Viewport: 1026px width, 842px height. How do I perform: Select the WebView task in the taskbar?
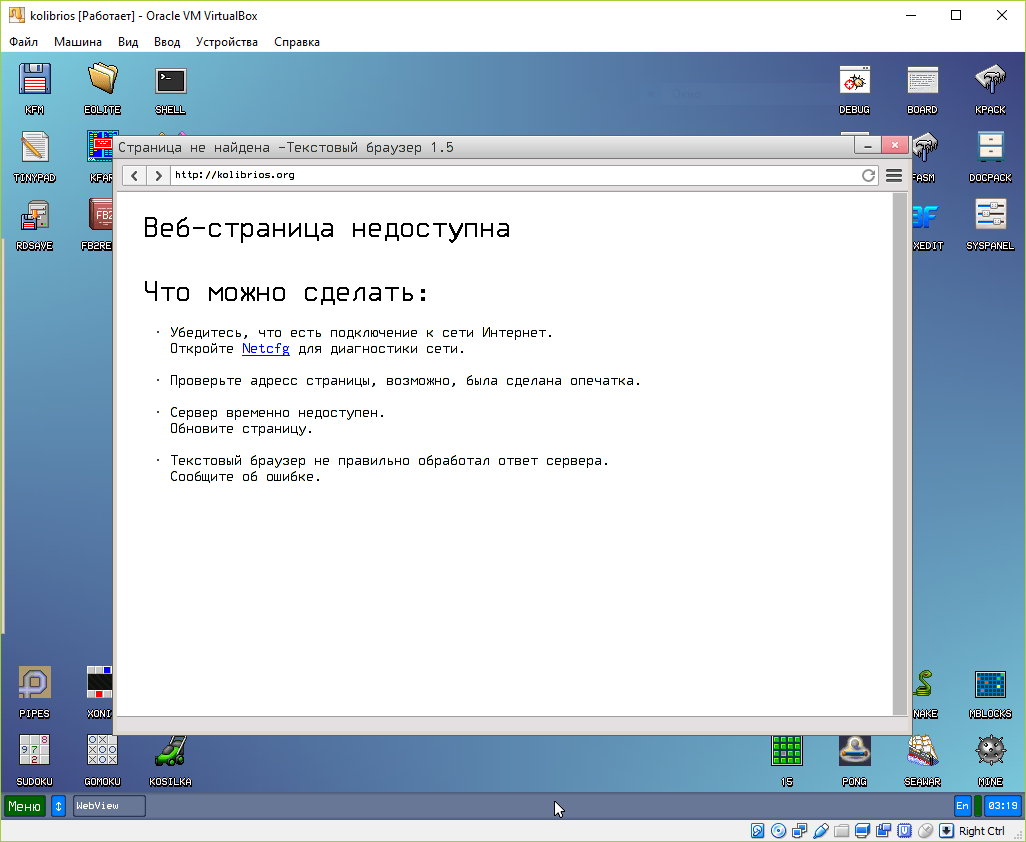[x=108, y=805]
